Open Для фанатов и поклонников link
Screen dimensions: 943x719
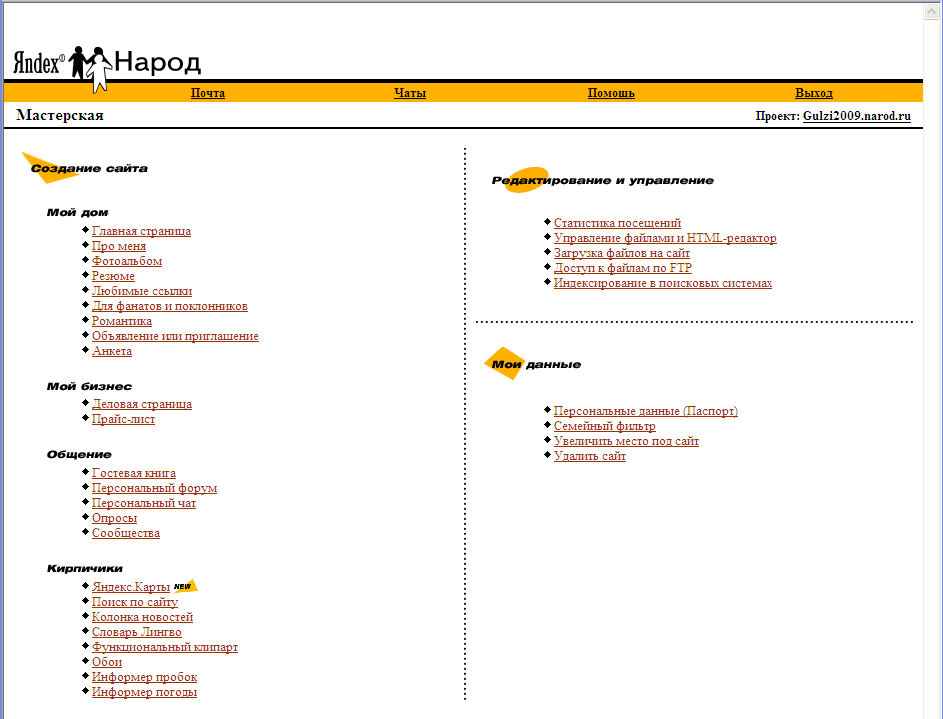point(170,306)
